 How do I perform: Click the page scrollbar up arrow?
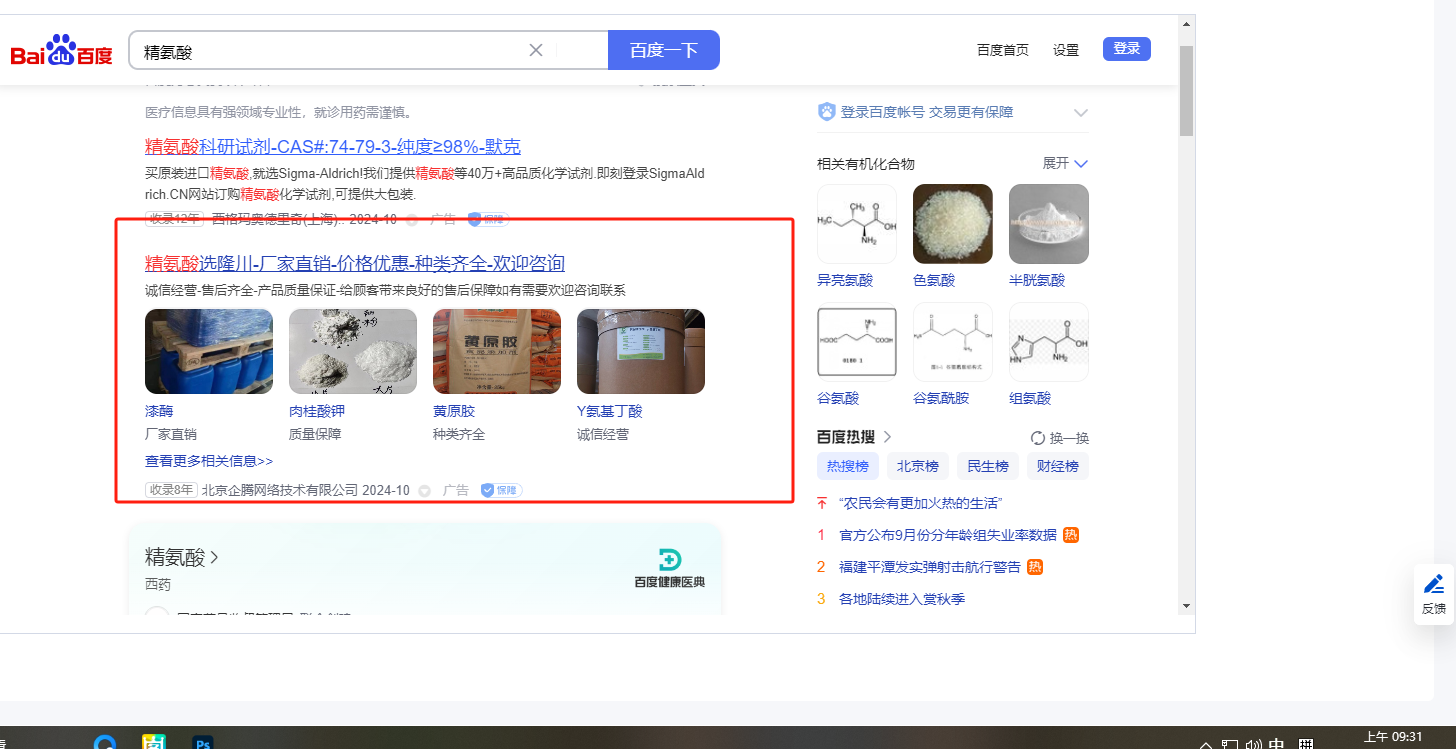[1186, 23]
